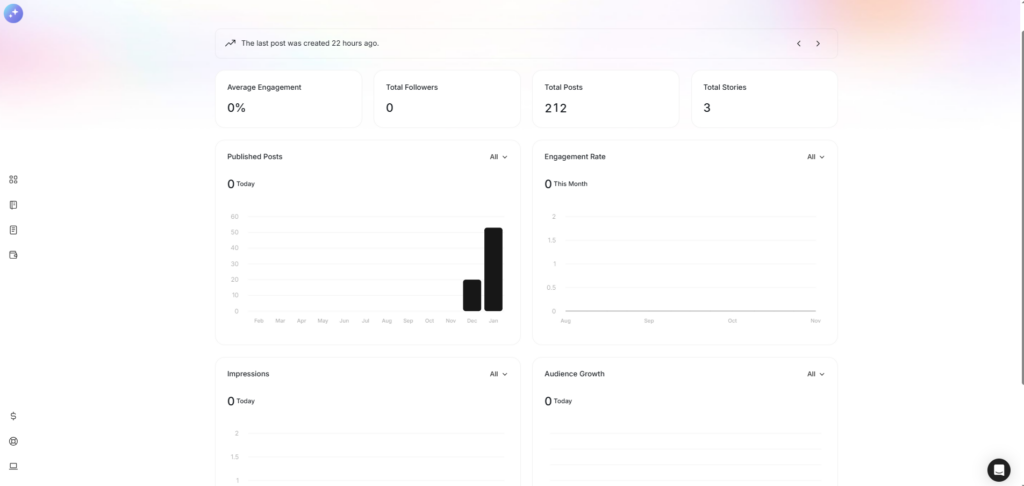Expand the Engagement Rate 'All' filter dropdown
The width and height of the screenshot is (1024, 486).
click(x=815, y=157)
